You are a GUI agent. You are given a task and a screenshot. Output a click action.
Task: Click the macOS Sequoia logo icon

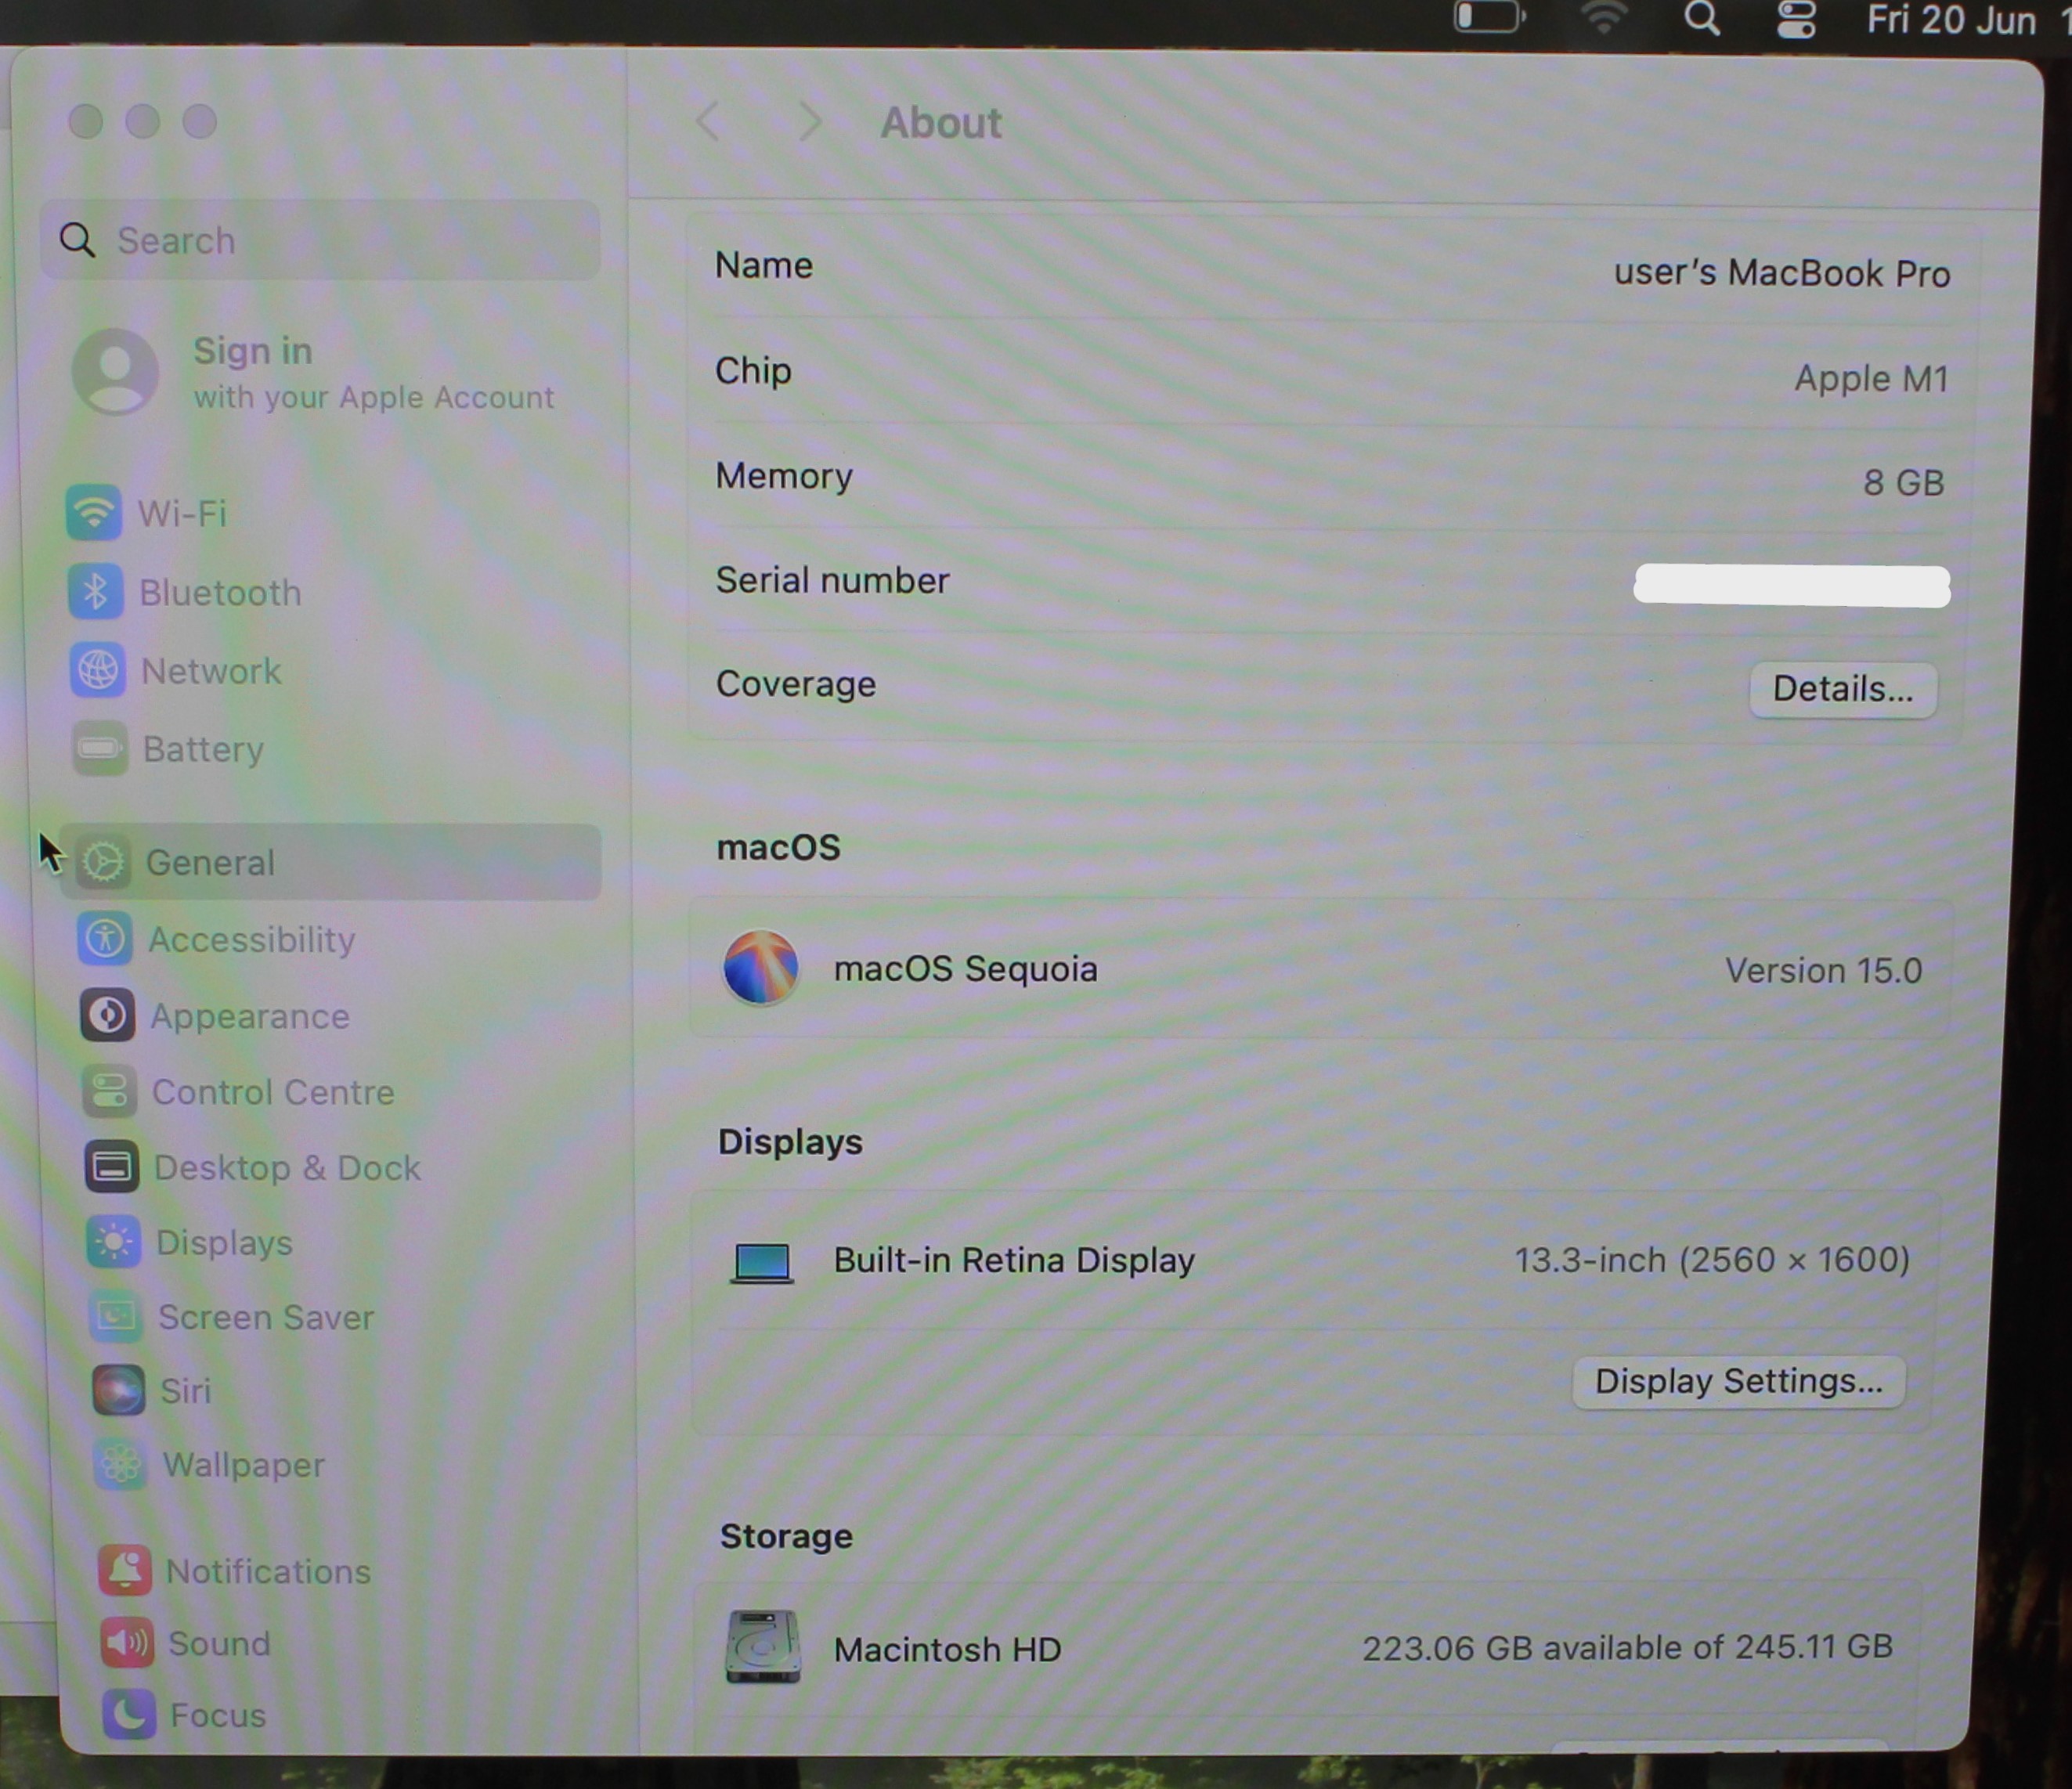(x=761, y=967)
